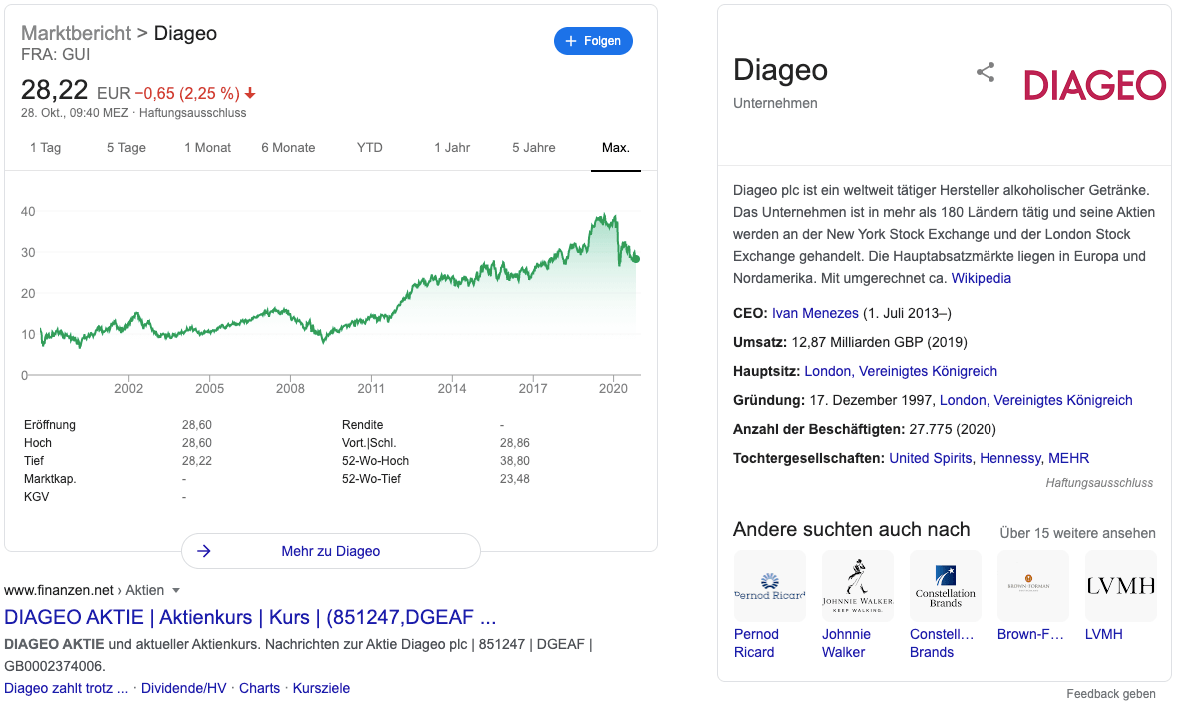Click Feedback geben below the panel
The image size is (1178, 713).
coord(1110,693)
